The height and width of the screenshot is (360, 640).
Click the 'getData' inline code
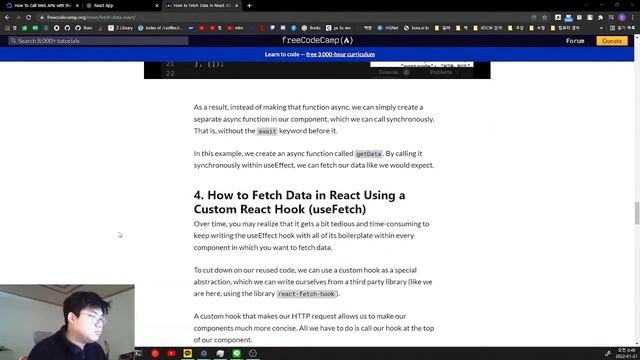(369, 154)
